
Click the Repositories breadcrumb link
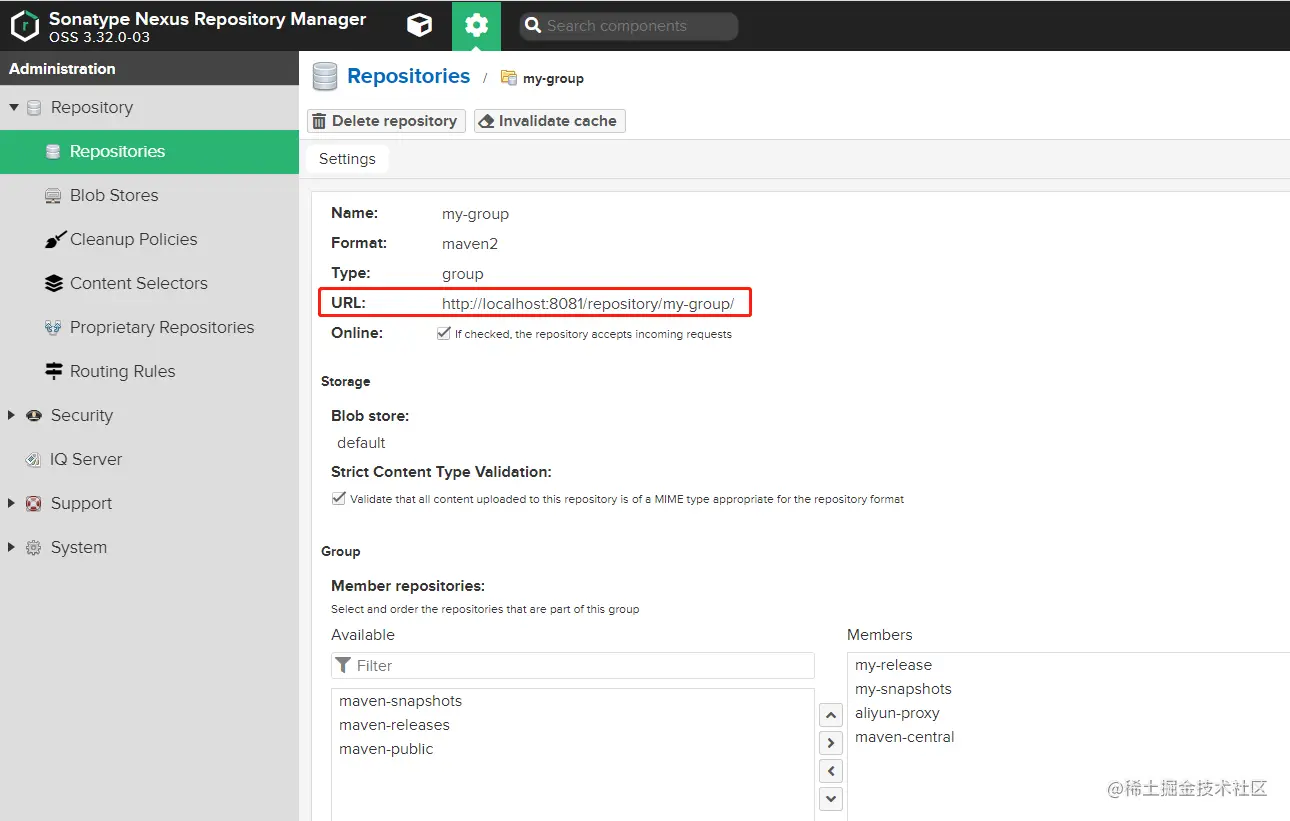408,76
